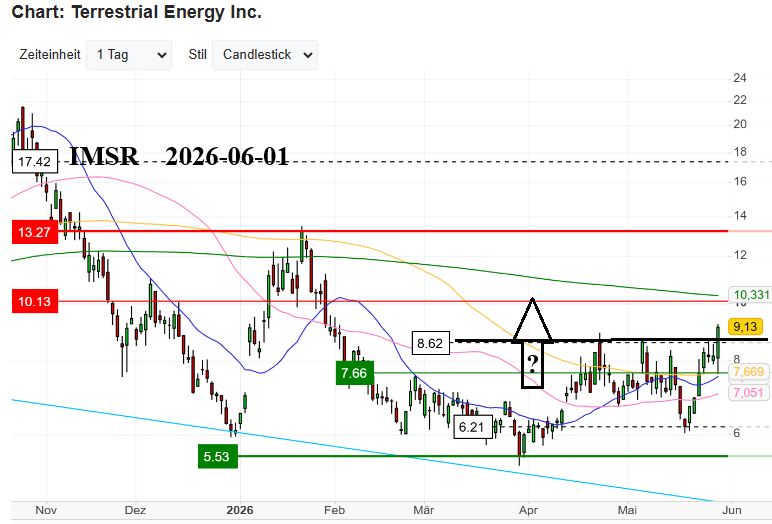Click the 'Jun' label on time axis
The width and height of the screenshot is (772, 524).
click(x=732, y=510)
